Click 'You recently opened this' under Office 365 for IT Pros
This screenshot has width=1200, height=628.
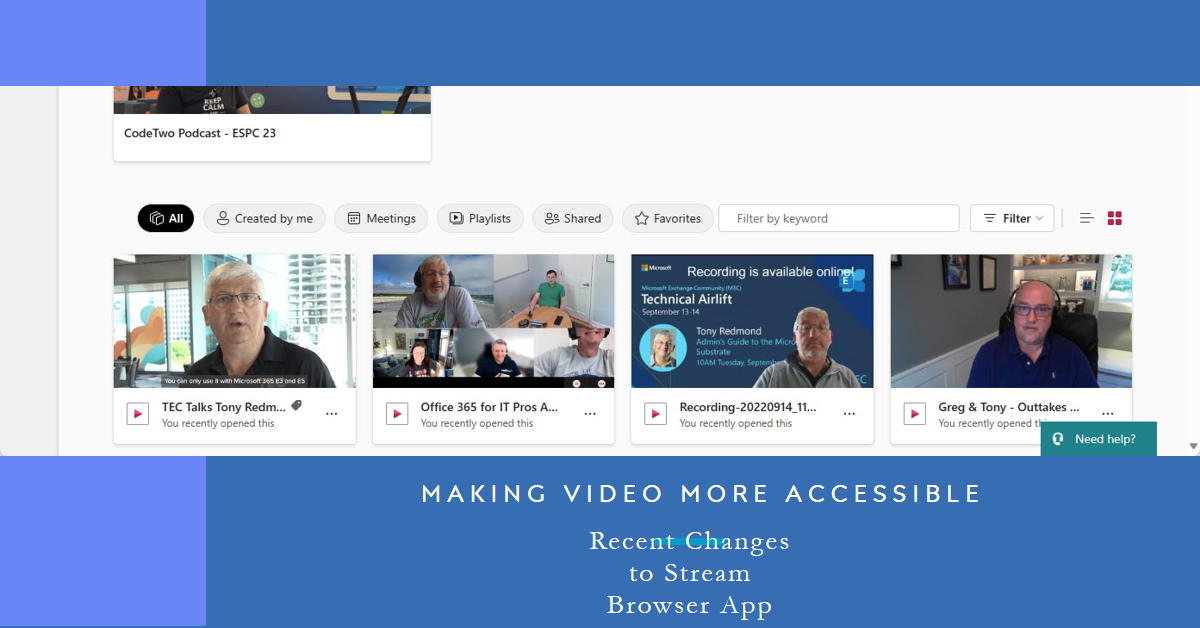(477, 423)
